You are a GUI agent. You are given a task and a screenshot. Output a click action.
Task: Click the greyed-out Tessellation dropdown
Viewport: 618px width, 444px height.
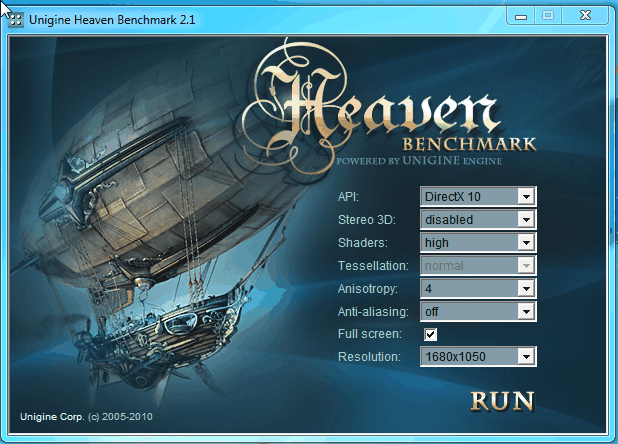pyautogui.click(x=478, y=266)
